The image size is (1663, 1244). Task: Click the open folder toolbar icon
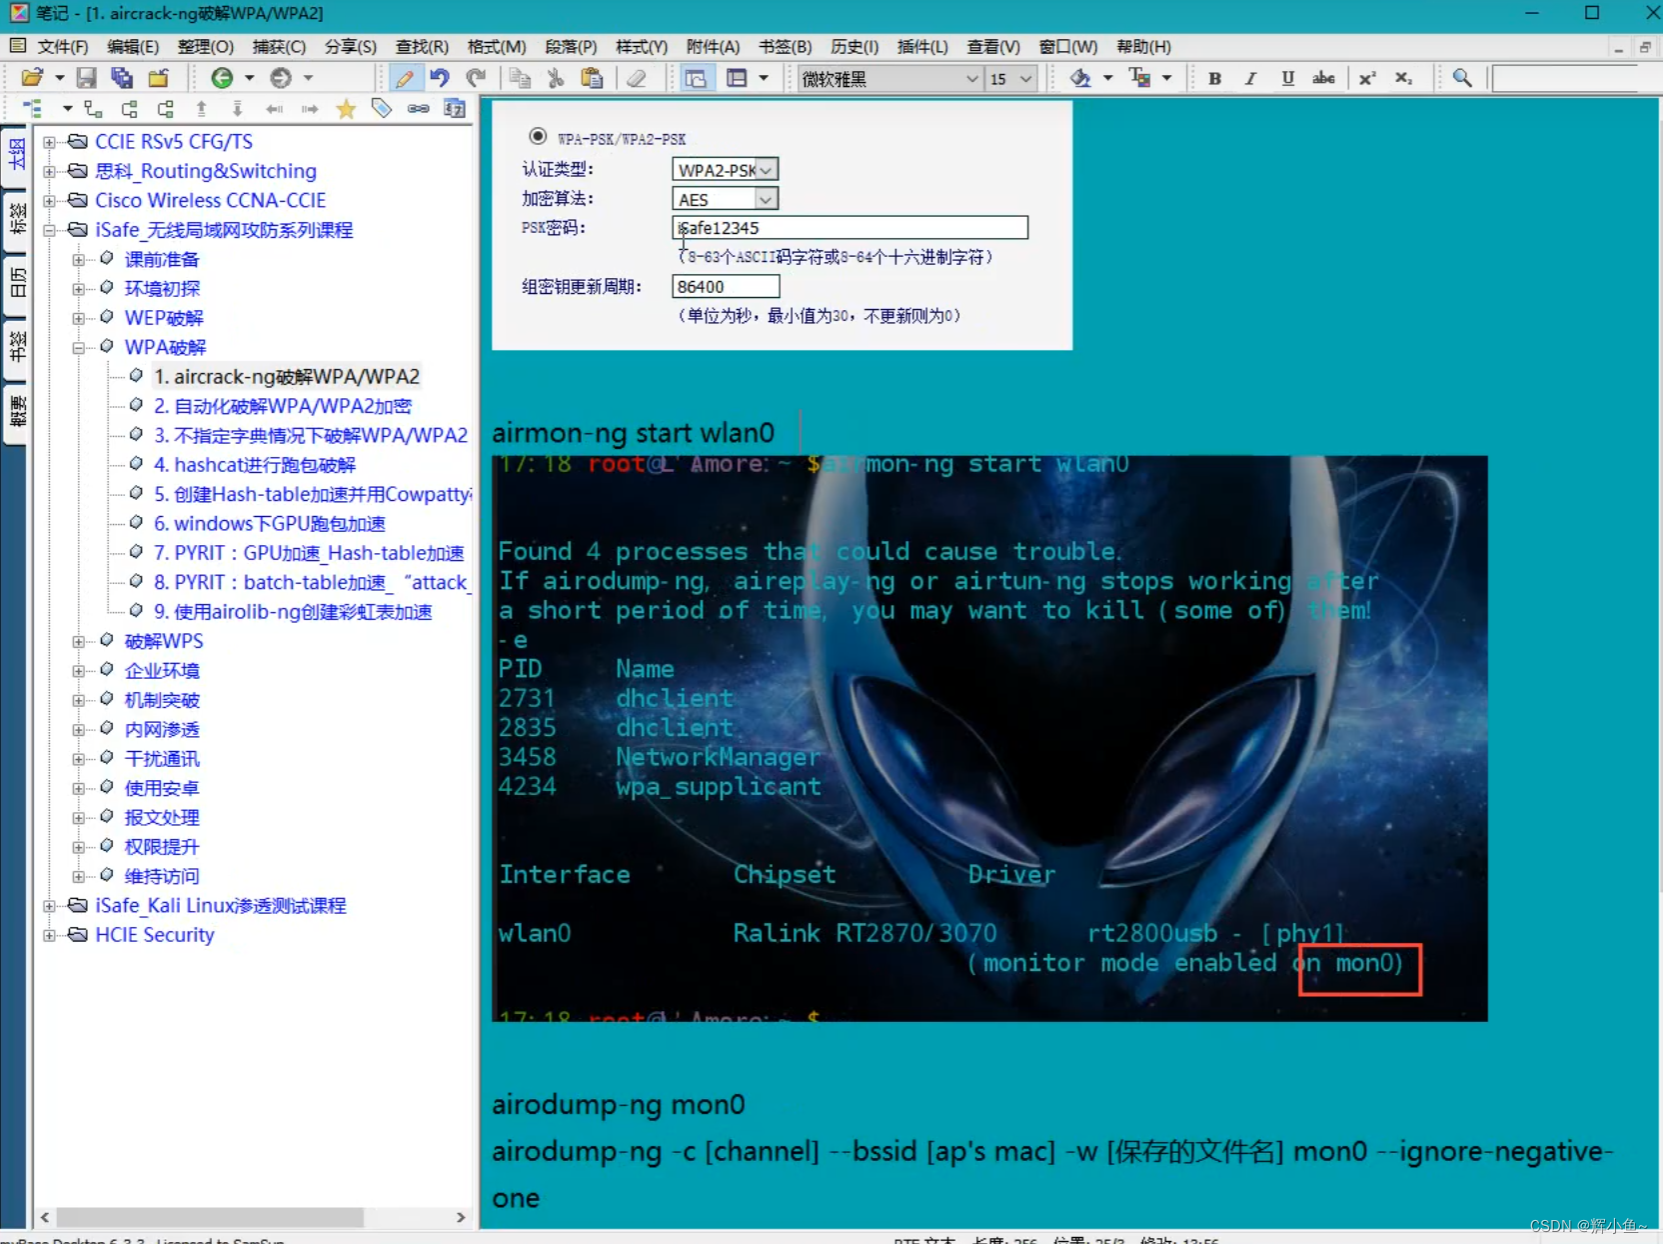coord(32,78)
